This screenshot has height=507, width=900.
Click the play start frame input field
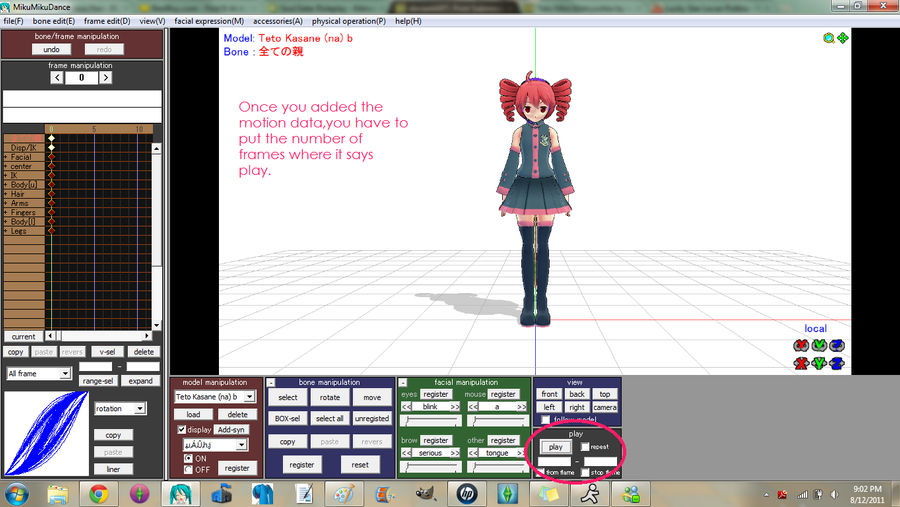[554, 461]
